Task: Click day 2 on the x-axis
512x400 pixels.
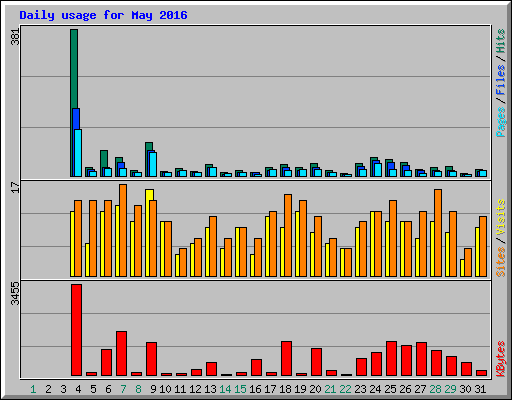Action: (x=48, y=389)
